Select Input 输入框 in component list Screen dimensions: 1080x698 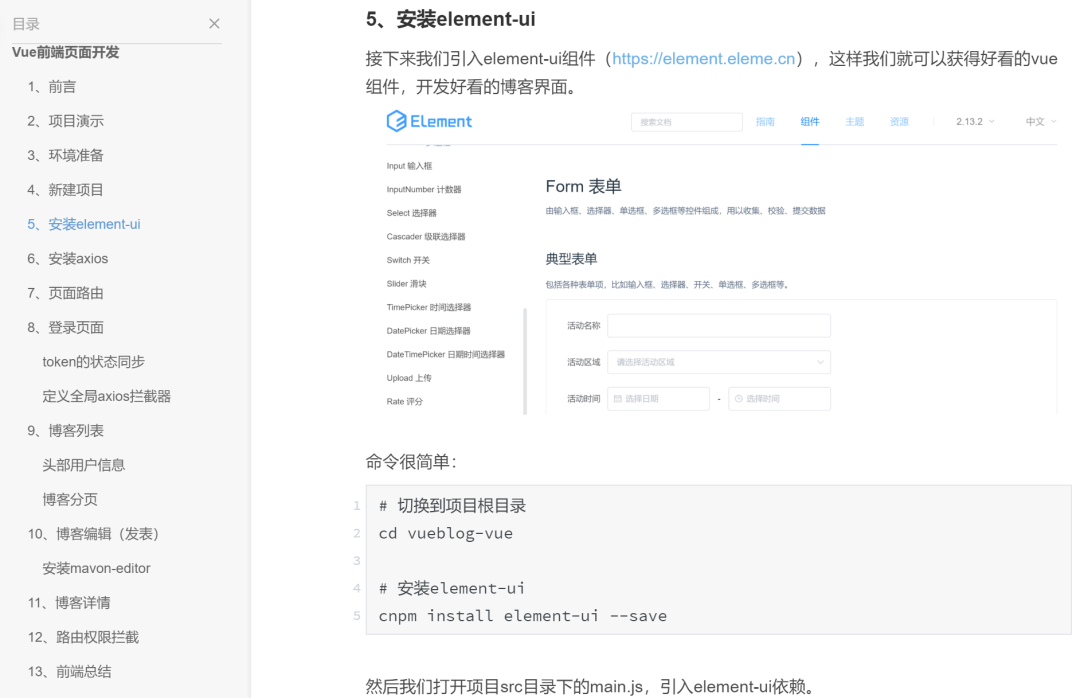click(x=409, y=166)
